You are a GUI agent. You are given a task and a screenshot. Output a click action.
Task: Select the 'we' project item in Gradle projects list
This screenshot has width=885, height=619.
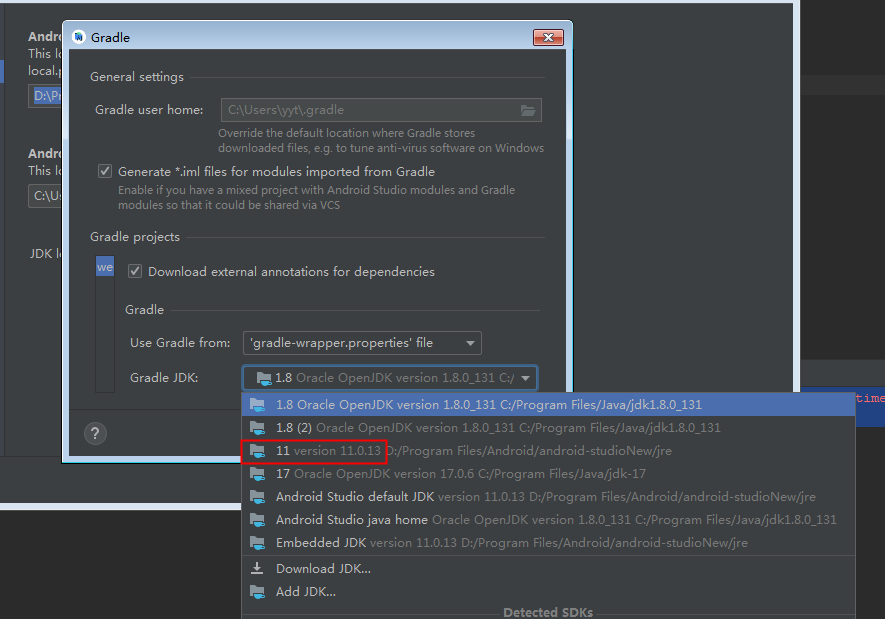click(x=105, y=268)
